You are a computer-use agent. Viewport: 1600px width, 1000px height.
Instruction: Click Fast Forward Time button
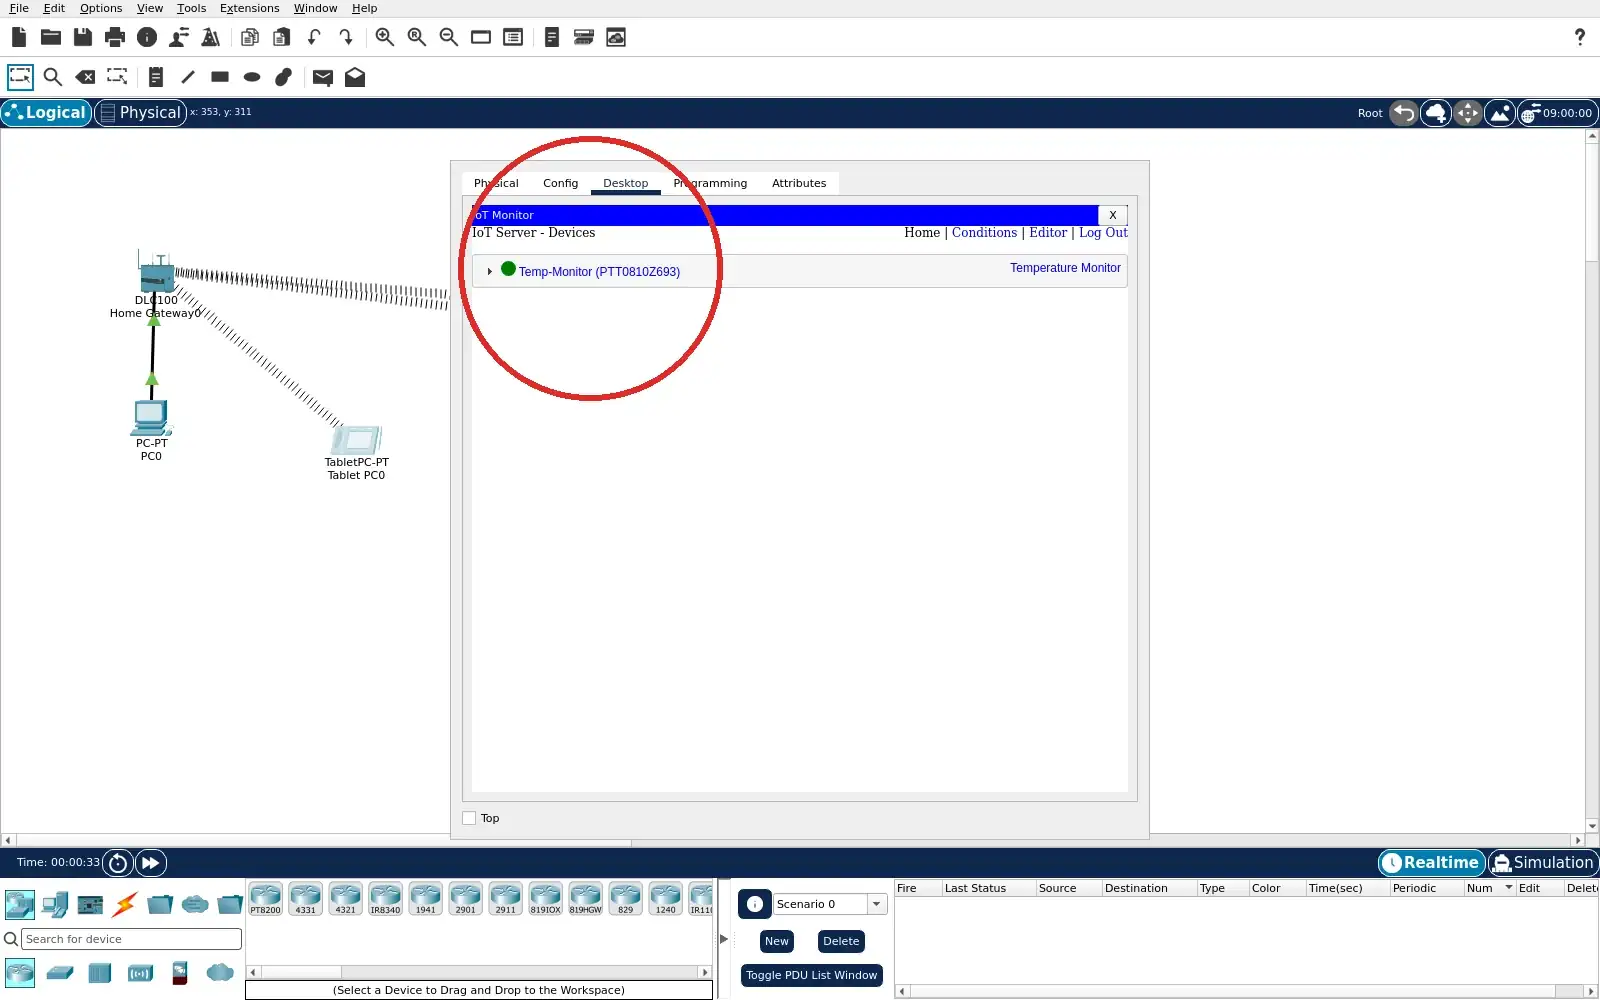[151, 863]
